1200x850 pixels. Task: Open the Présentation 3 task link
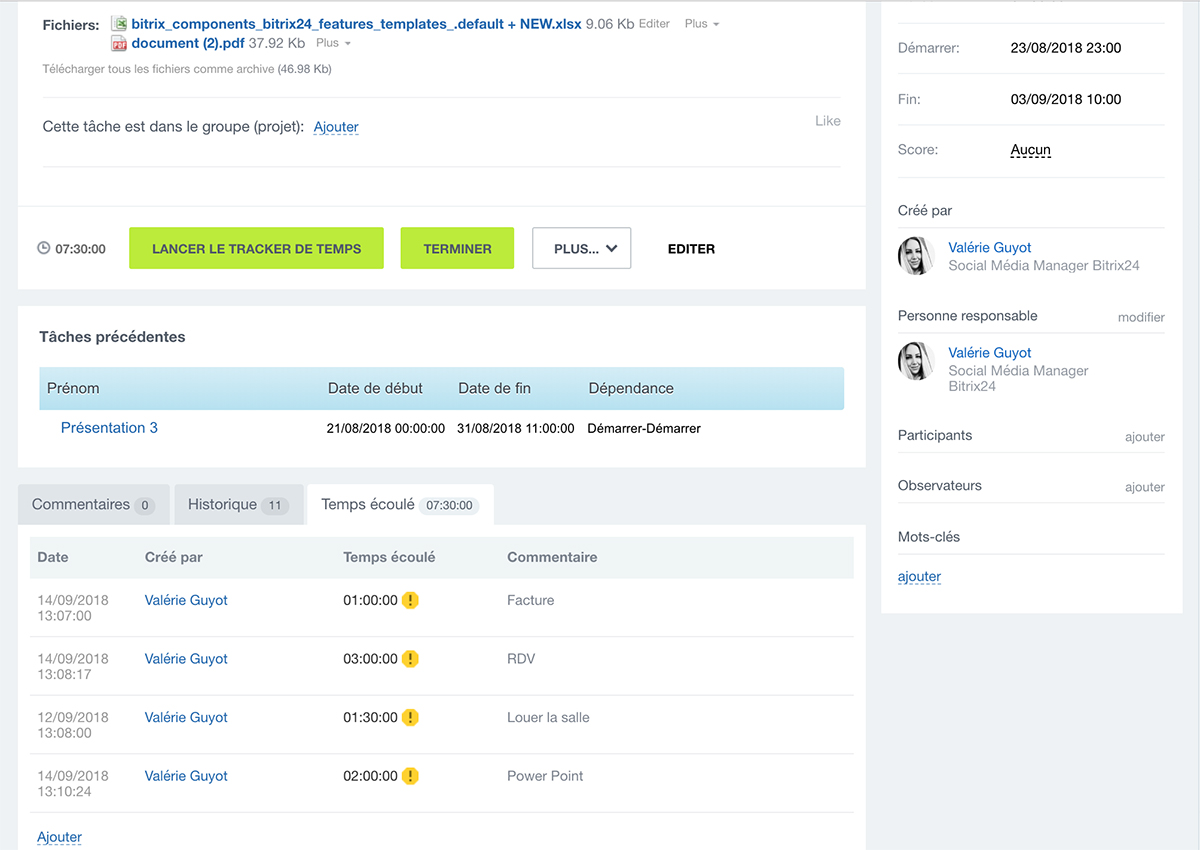coord(109,428)
